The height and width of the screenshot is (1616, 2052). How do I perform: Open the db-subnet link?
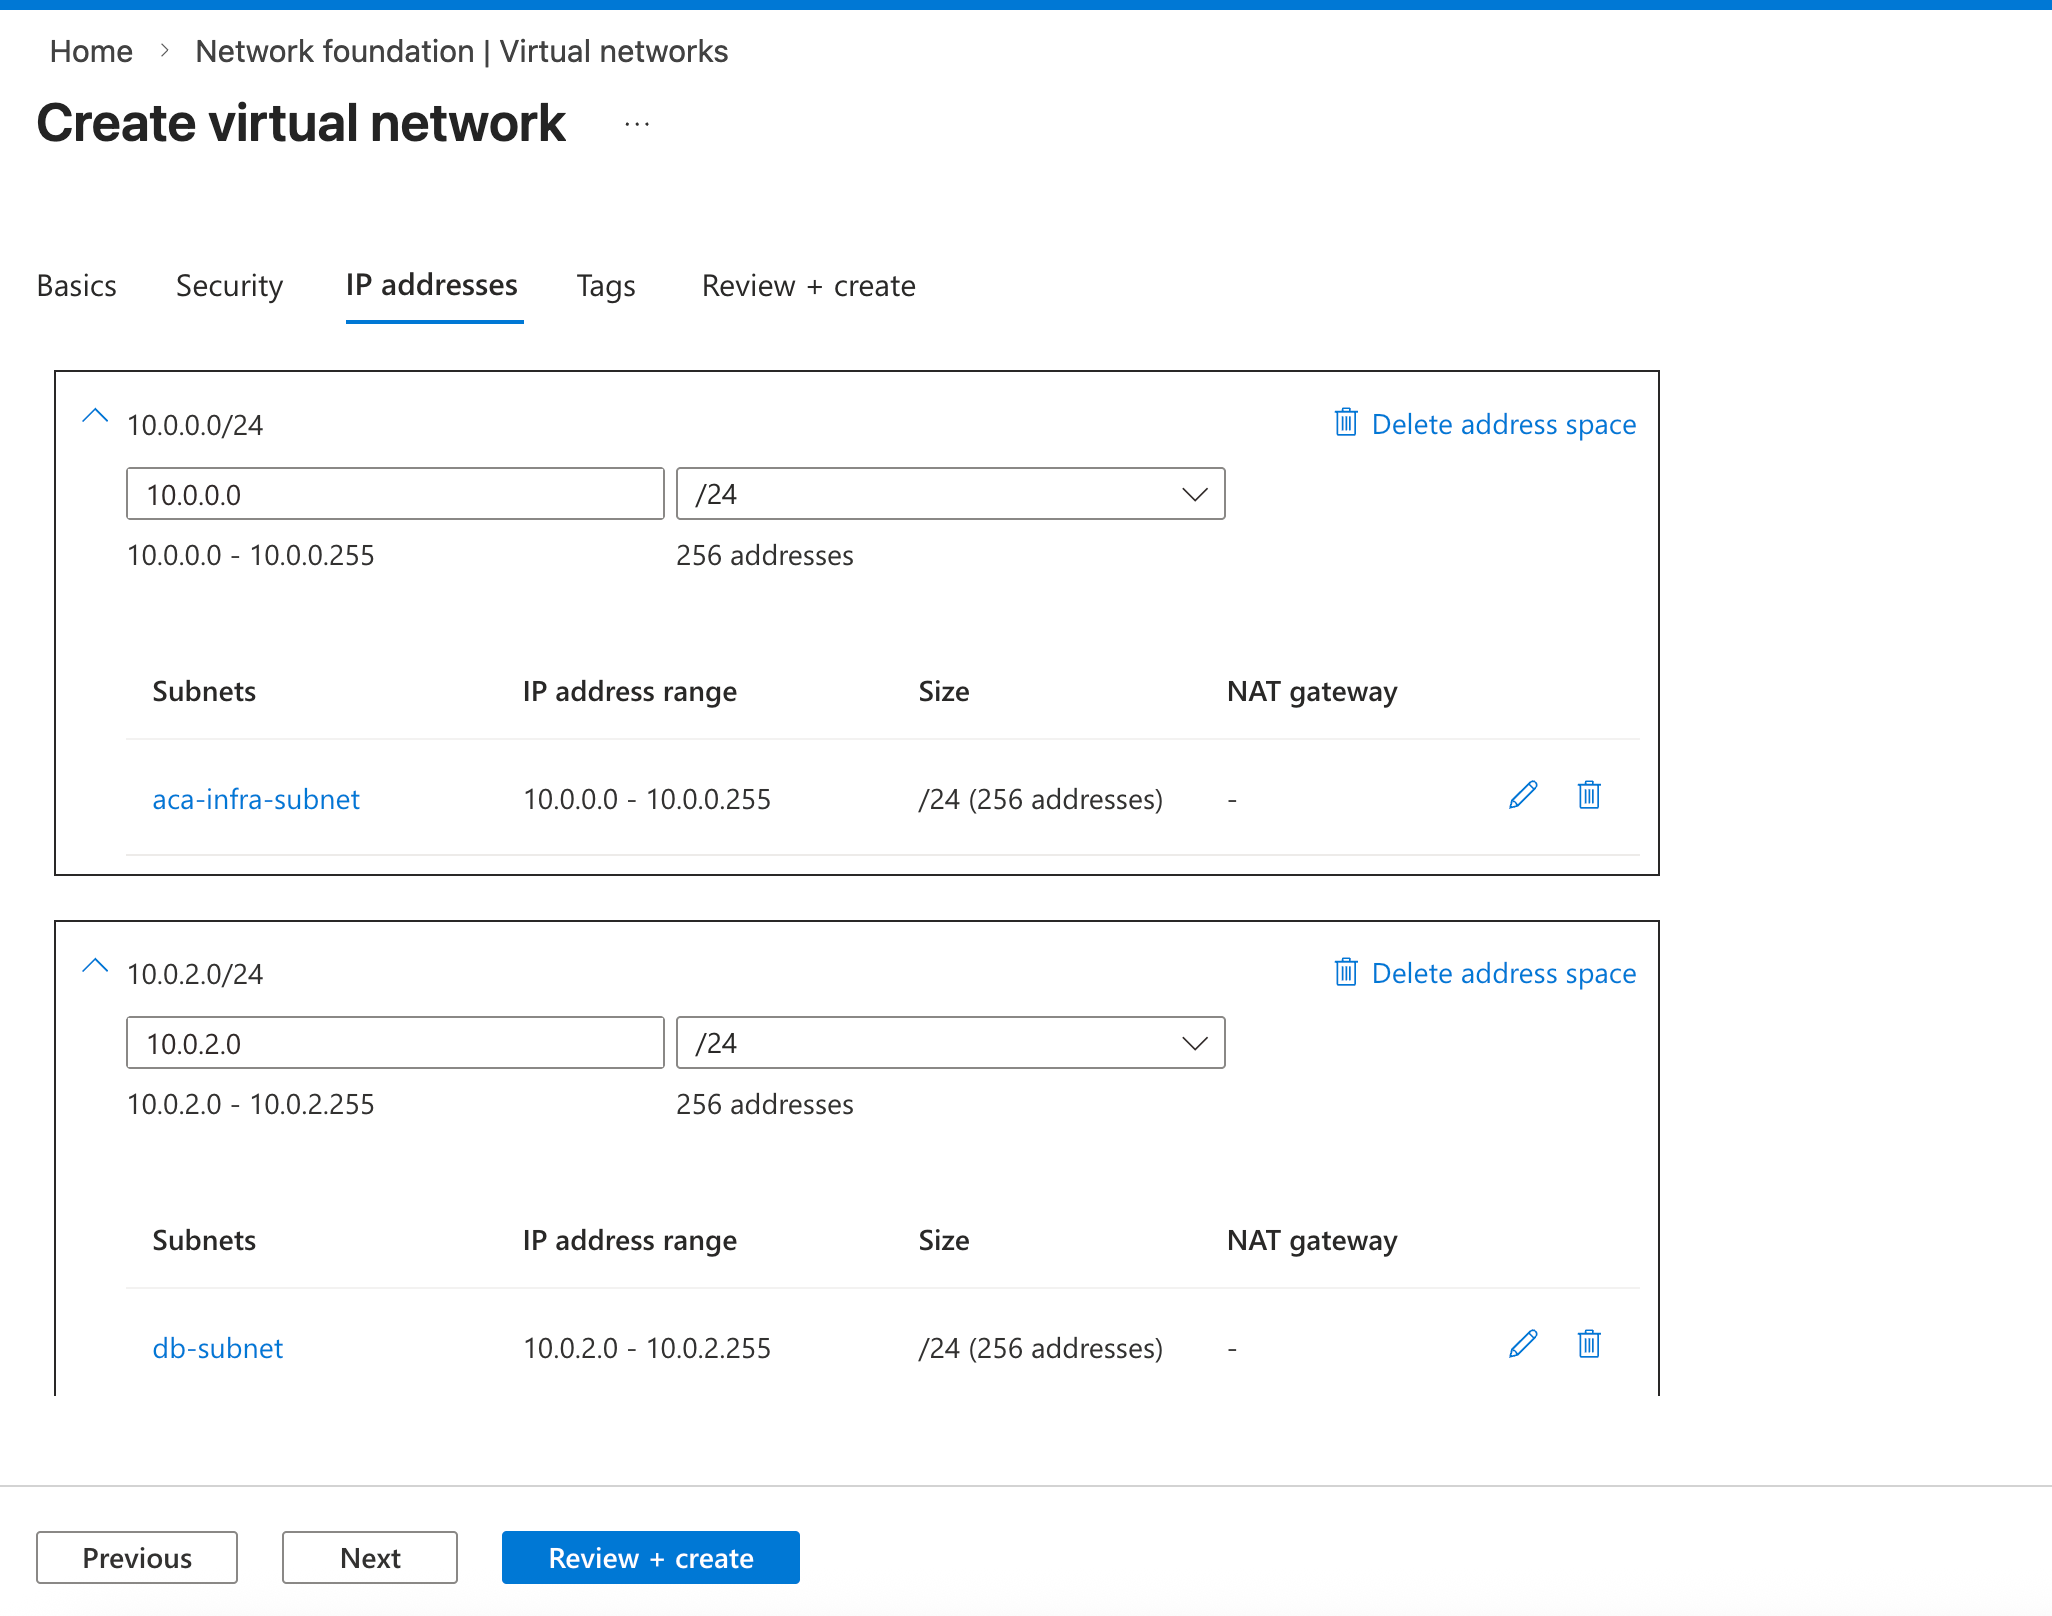[x=217, y=1348]
